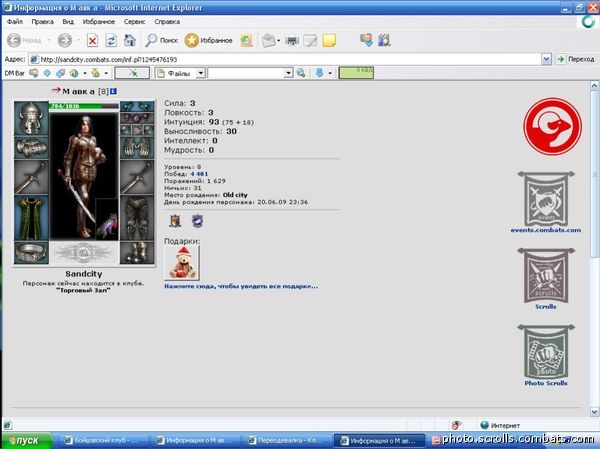The height and width of the screenshot is (449, 600).
Task: Open History using the clock-globe icon
Action: coord(246,40)
